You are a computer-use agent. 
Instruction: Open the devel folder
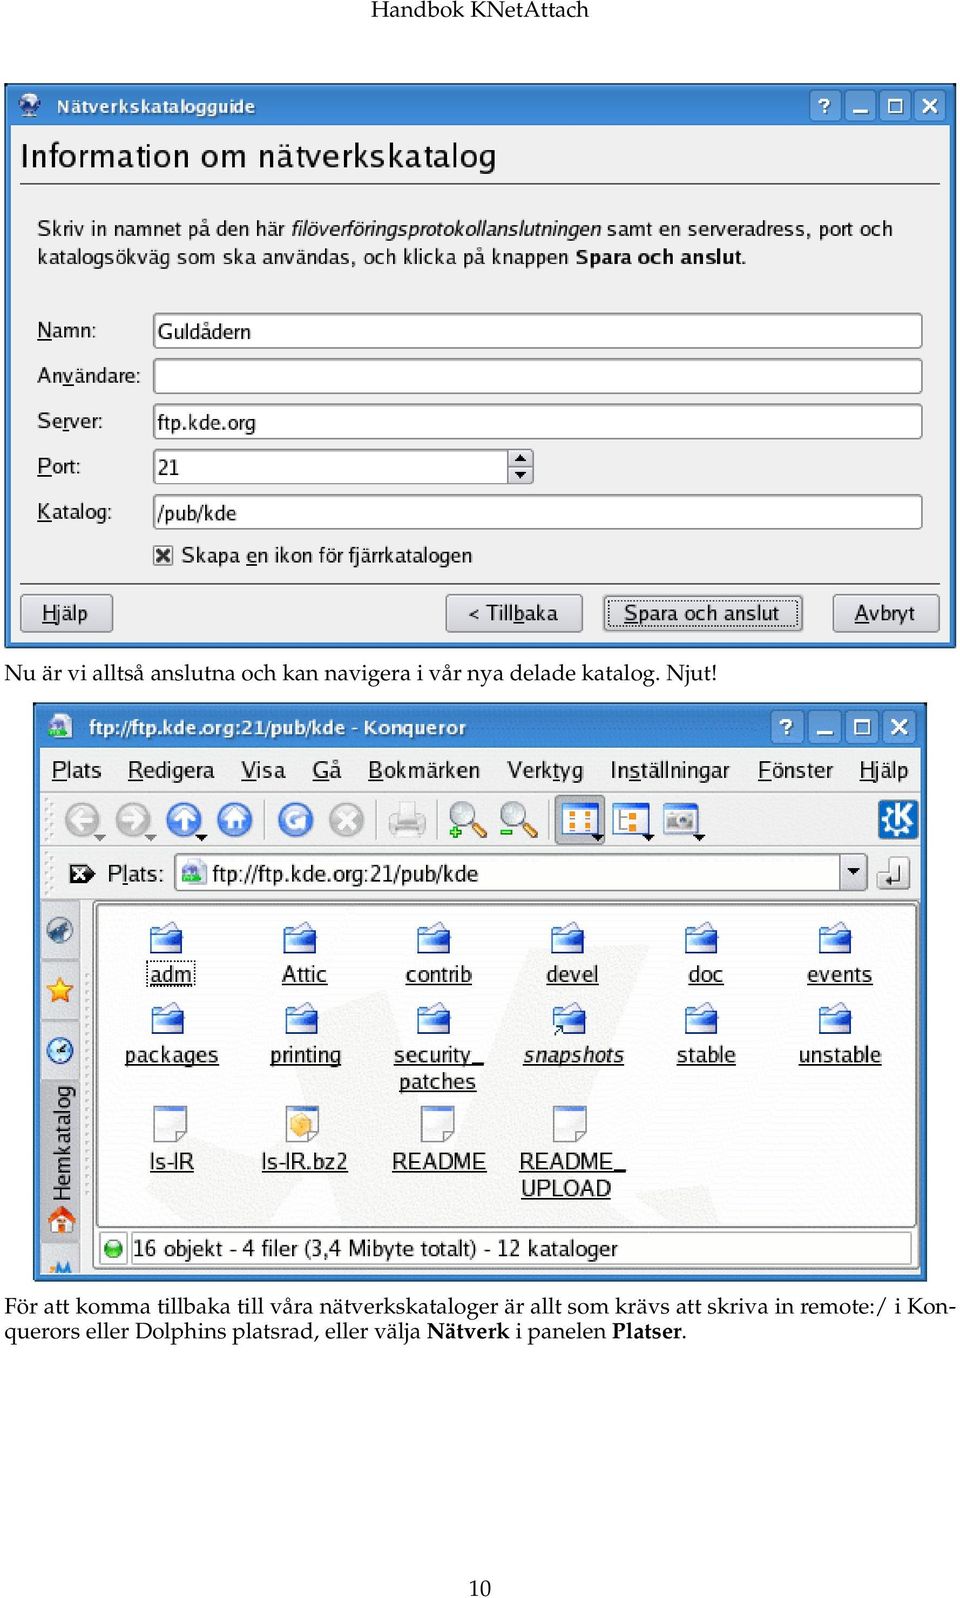(571, 954)
